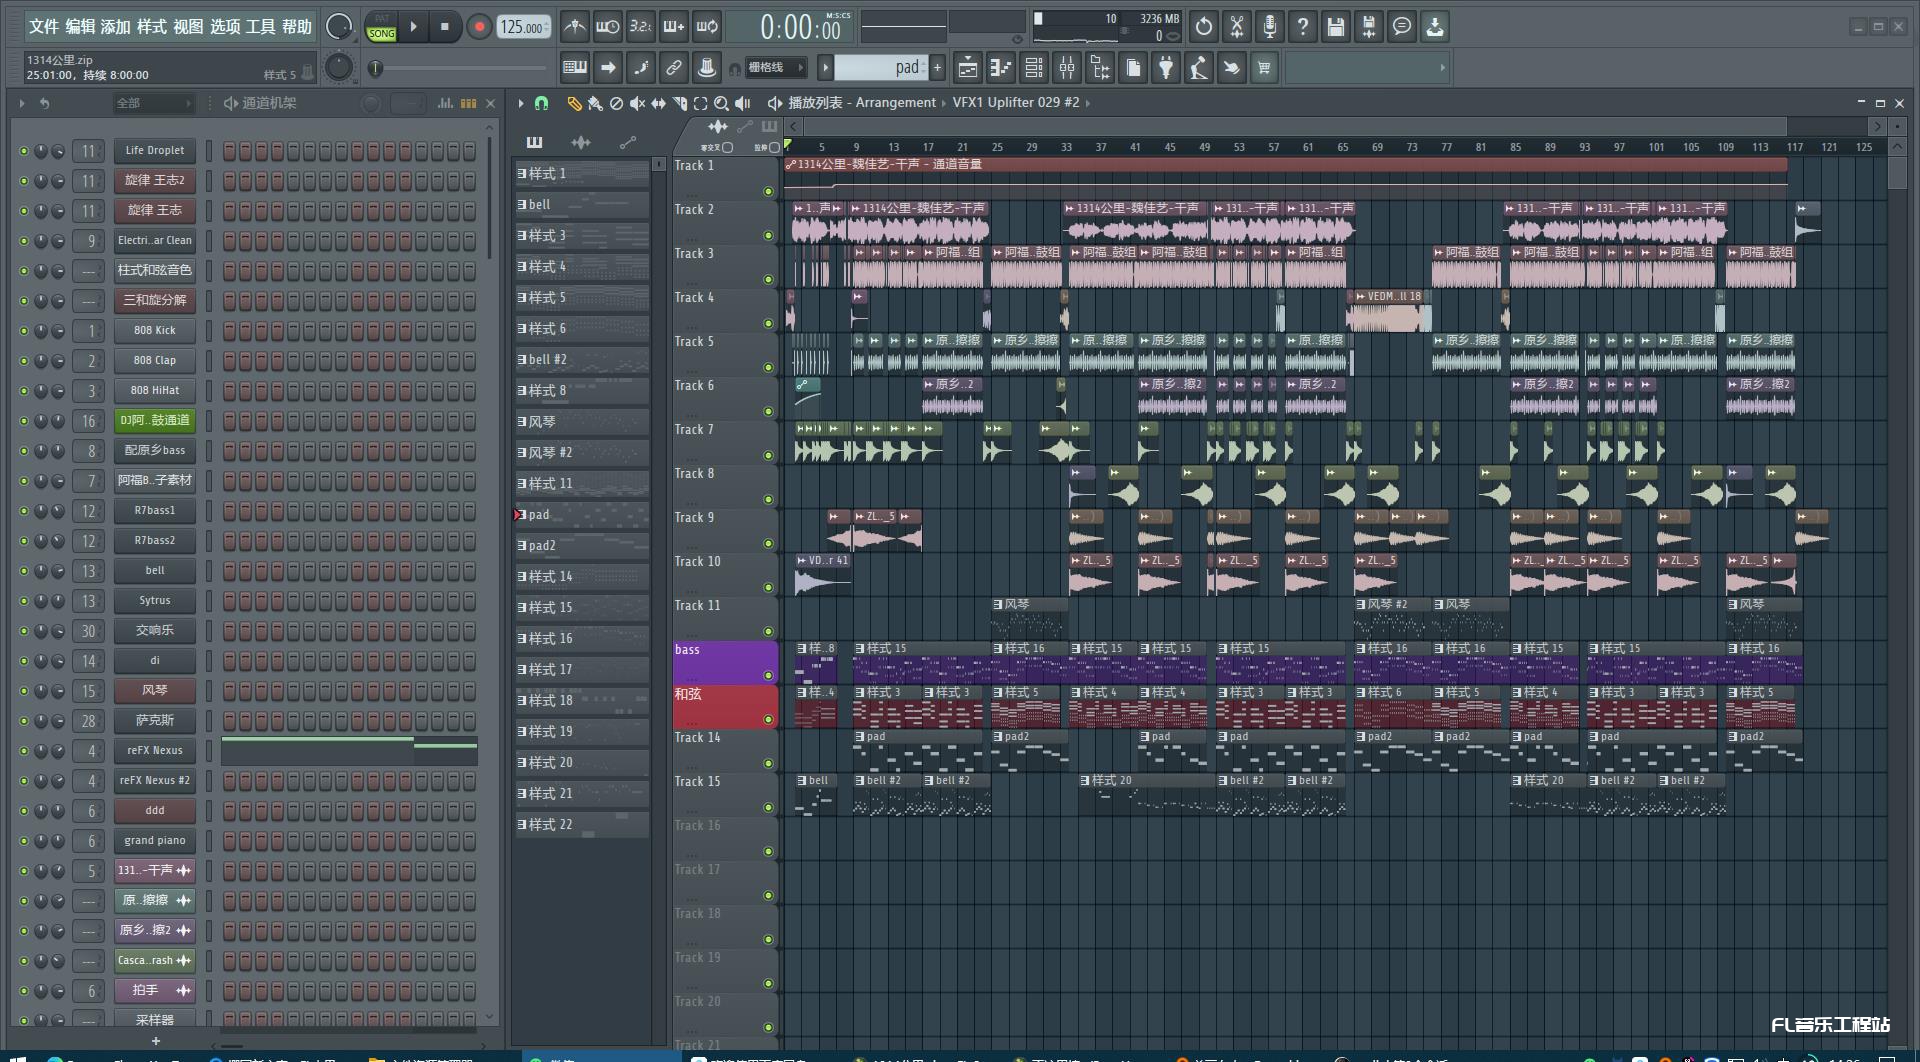Open the 帮助 (Help) menu
1920x1062 pixels.
[297, 27]
